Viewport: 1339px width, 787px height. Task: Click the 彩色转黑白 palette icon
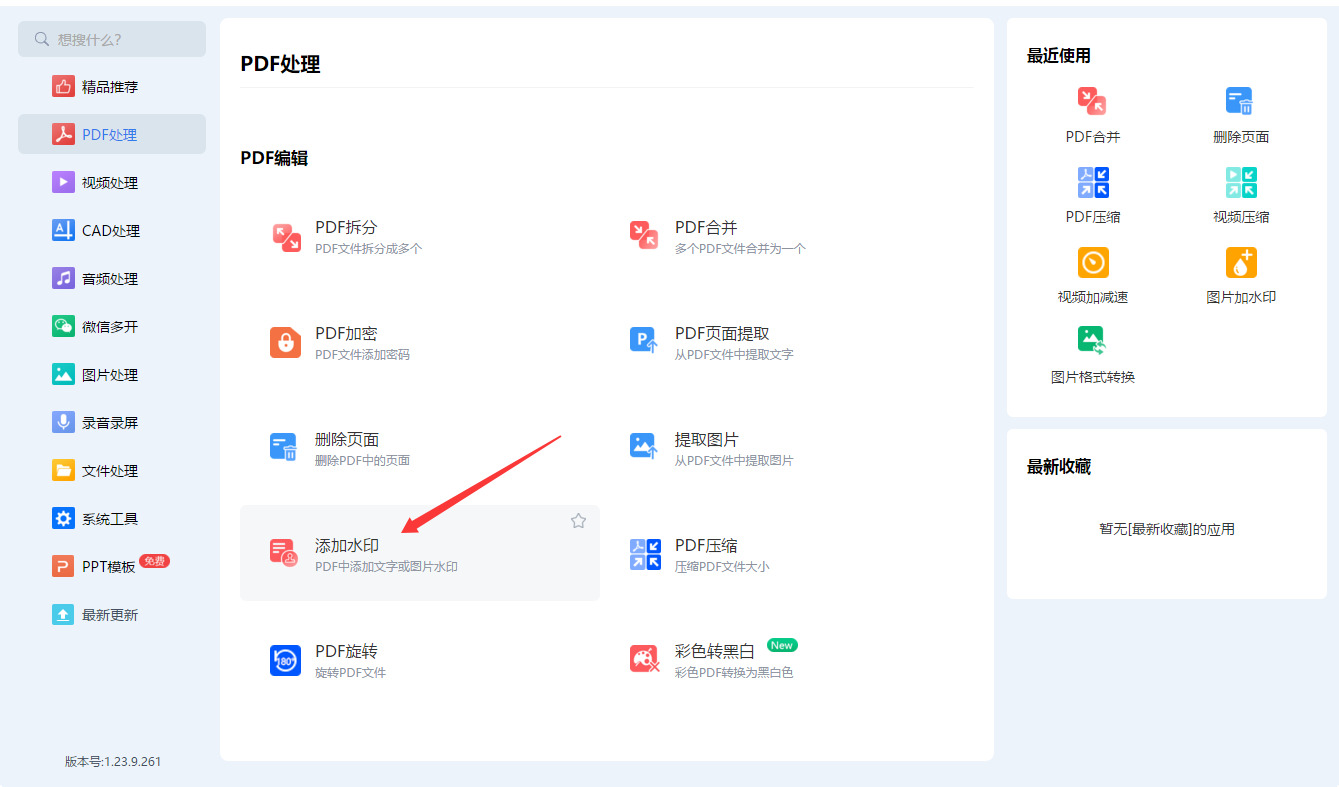[x=645, y=659]
